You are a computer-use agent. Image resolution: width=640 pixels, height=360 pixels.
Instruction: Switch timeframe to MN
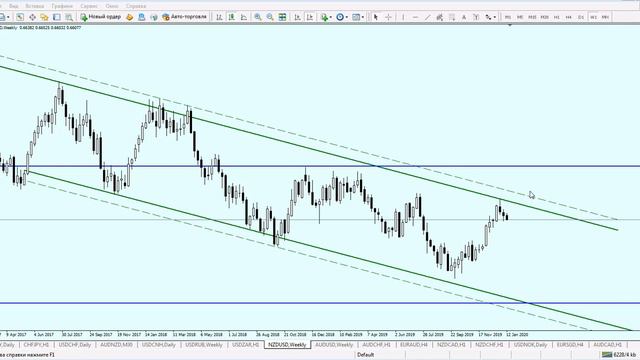606,17
